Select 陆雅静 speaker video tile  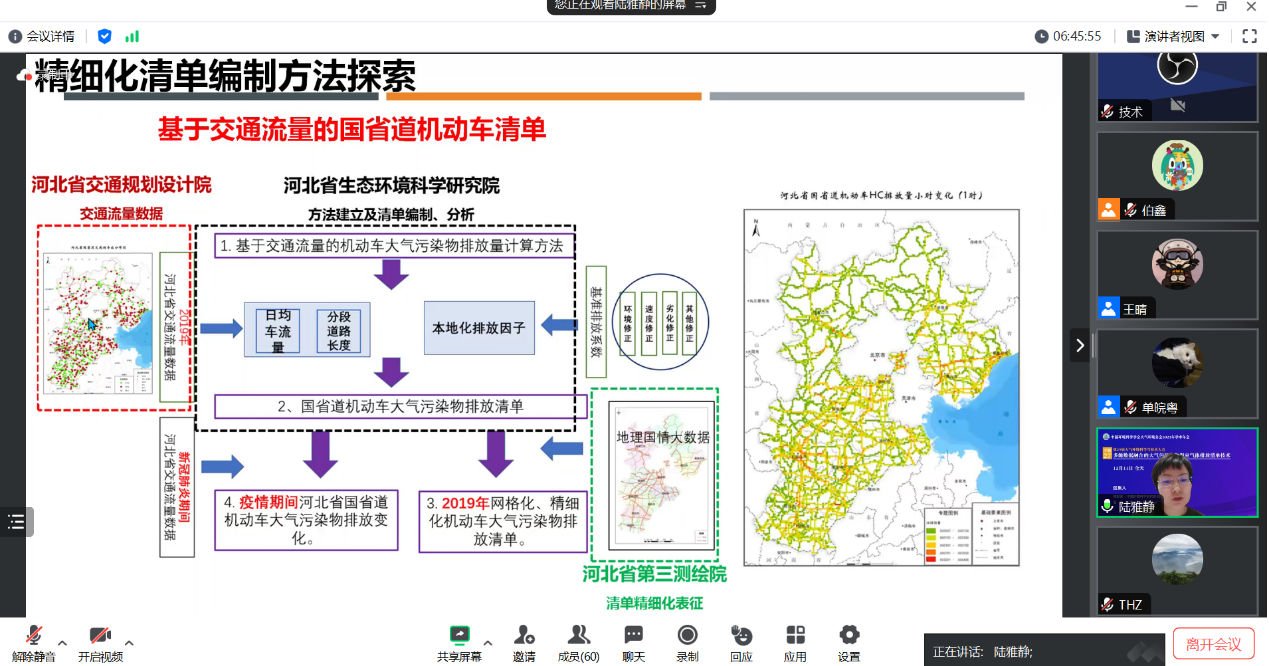[1178, 472]
